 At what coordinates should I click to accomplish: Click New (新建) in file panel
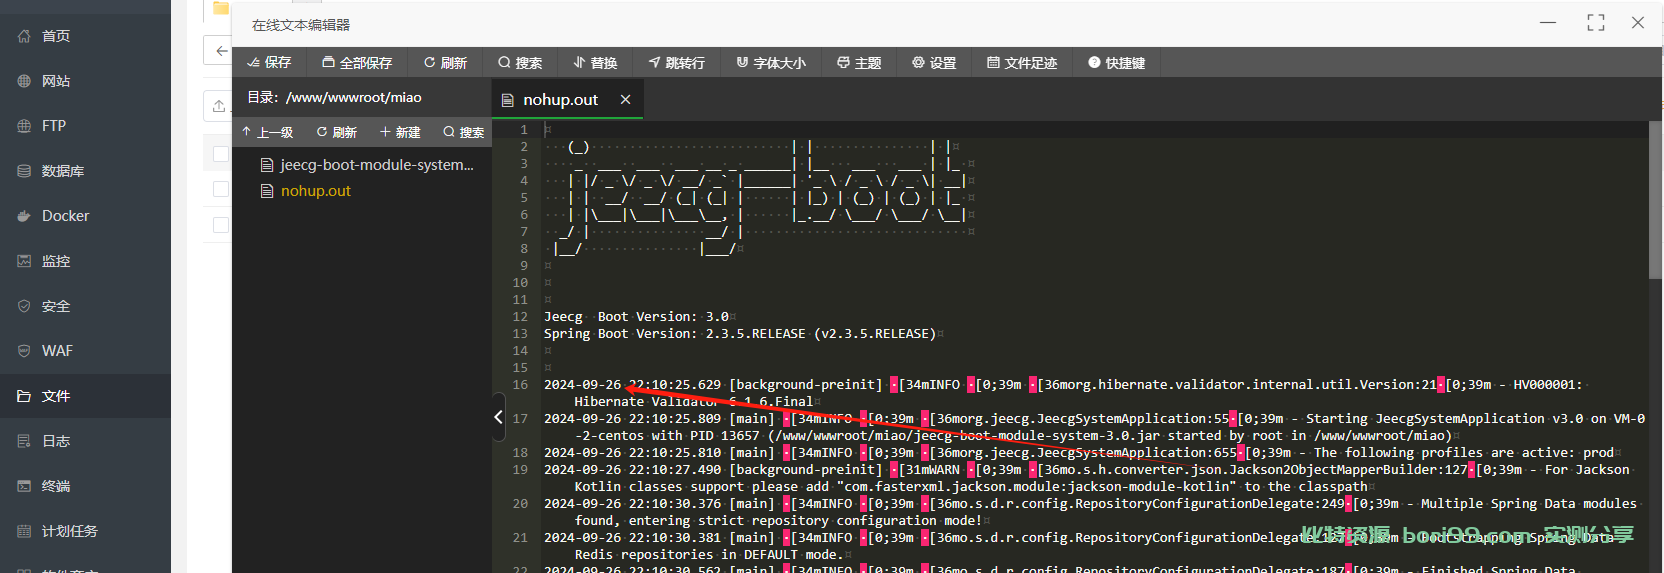(400, 132)
